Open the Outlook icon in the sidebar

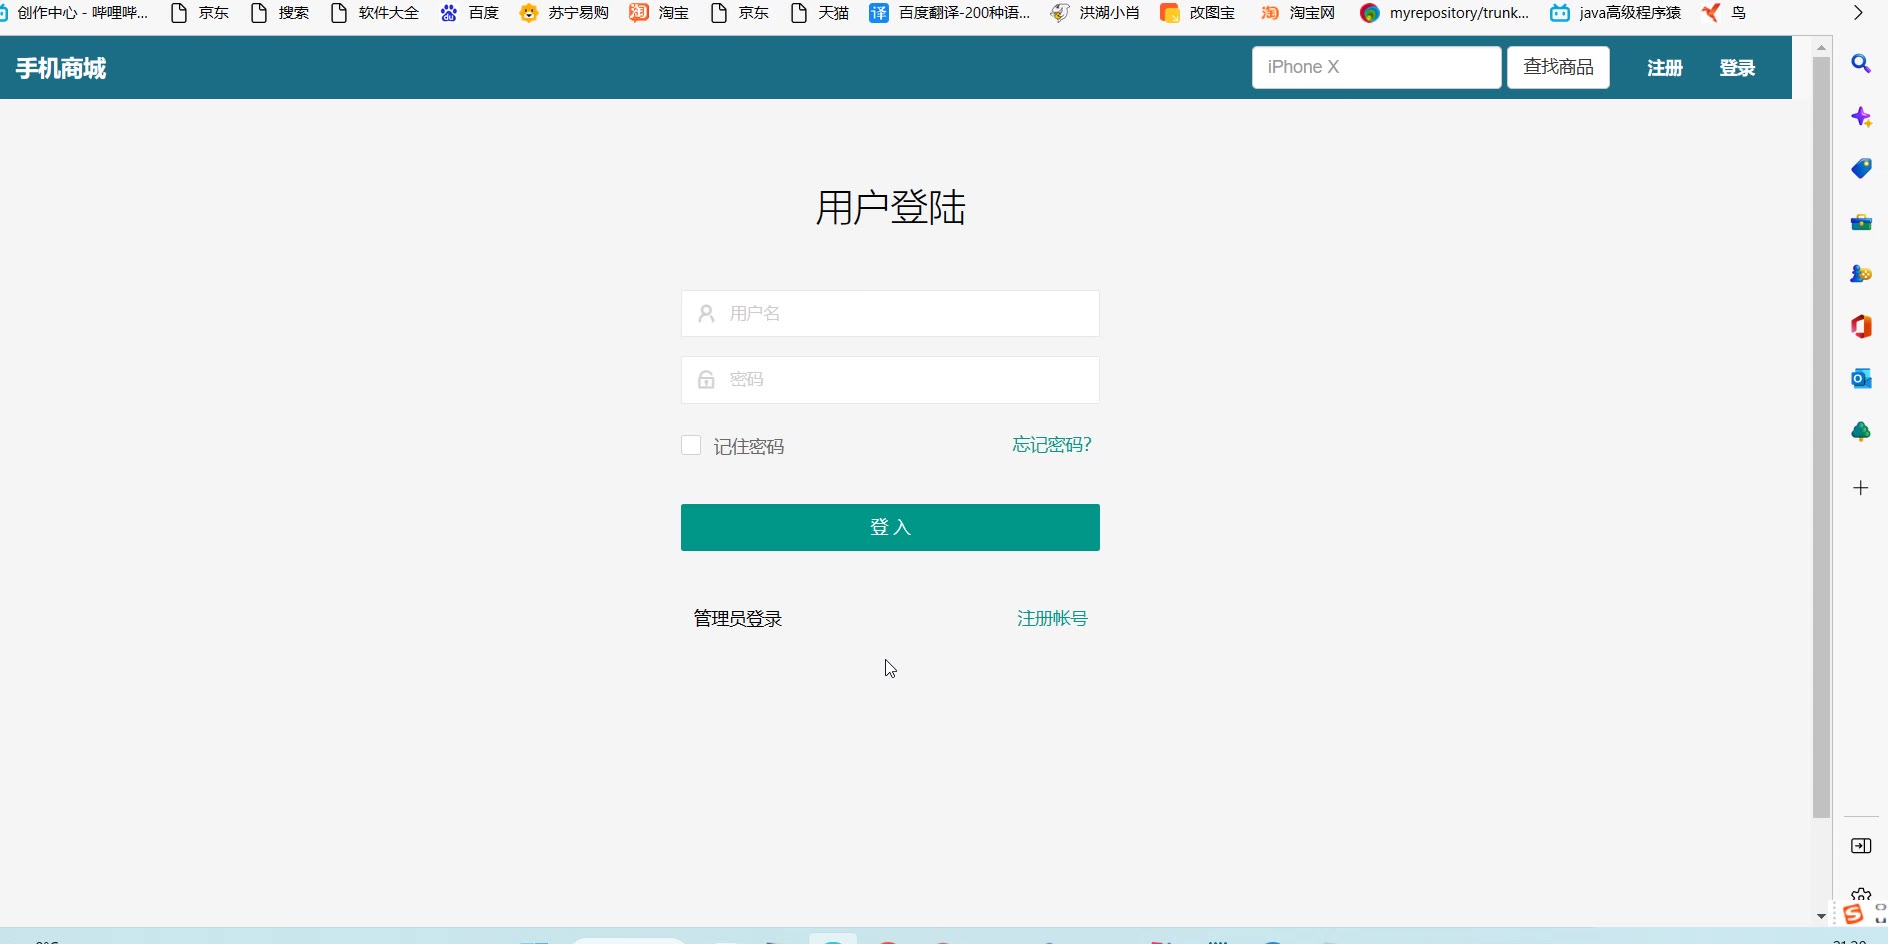pyautogui.click(x=1860, y=378)
